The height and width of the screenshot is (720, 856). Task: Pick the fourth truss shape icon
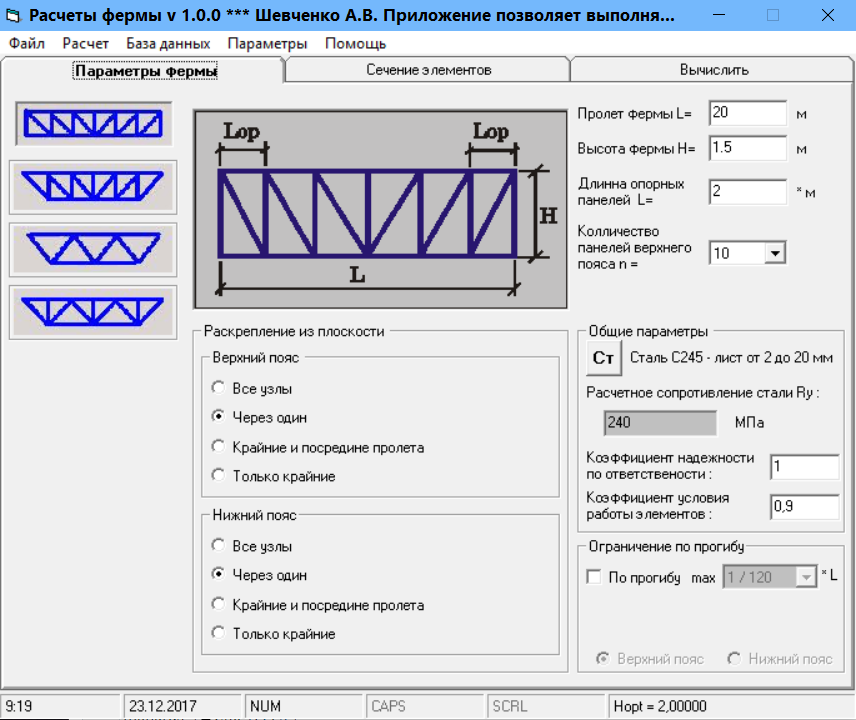coord(93,311)
